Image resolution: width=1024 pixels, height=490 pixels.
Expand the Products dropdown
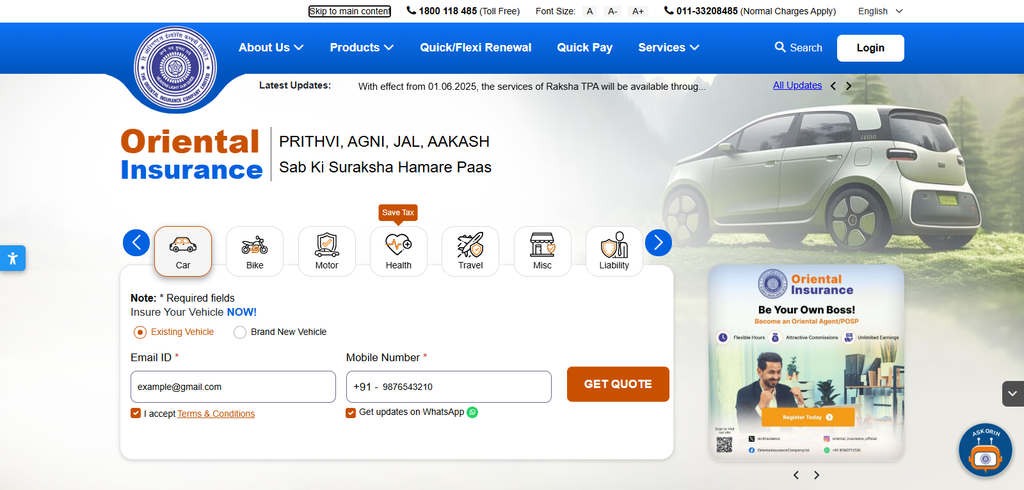[362, 47]
